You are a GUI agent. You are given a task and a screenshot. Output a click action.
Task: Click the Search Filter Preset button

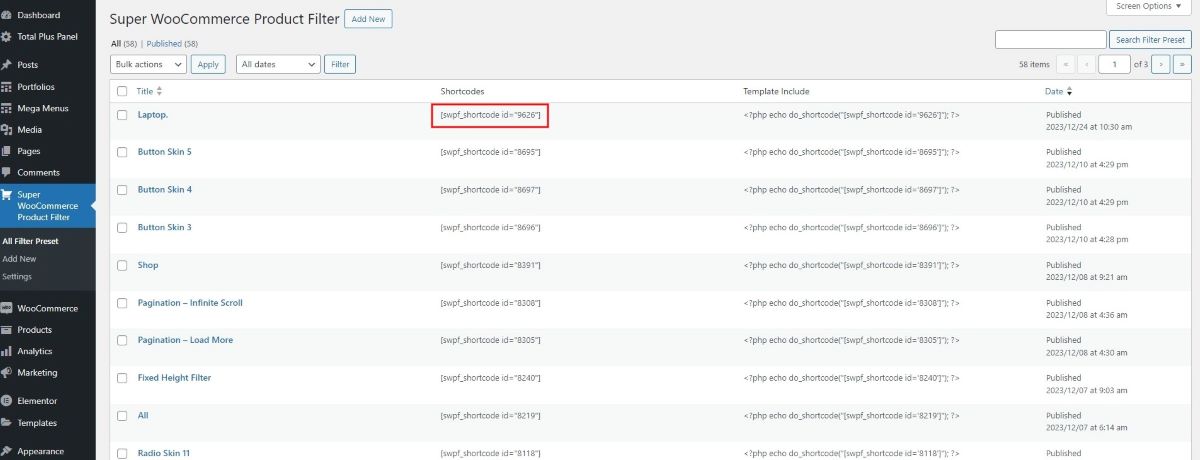[x=1150, y=40]
